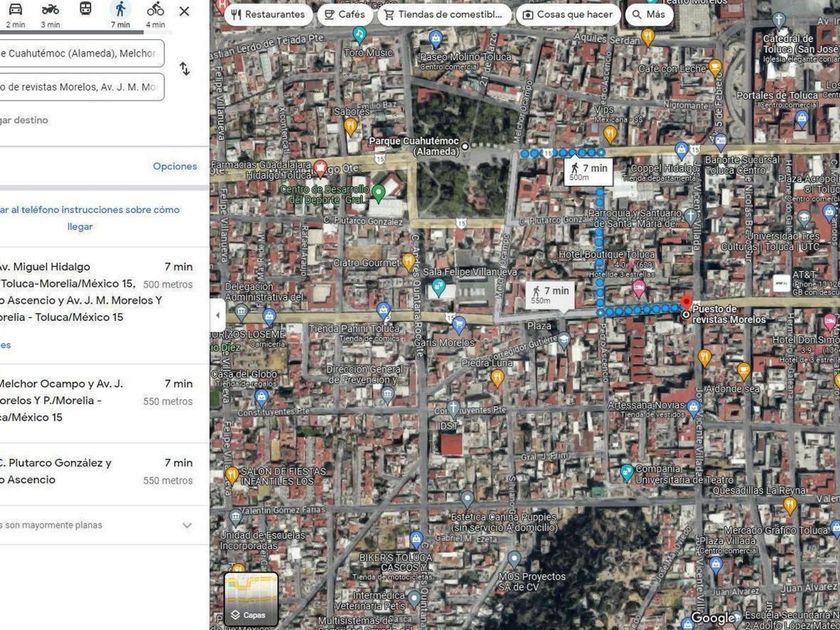Collapse the side panel with the arrow
Image resolution: width=840 pixels, height=630 pixels.
click(x=217, y=315)
